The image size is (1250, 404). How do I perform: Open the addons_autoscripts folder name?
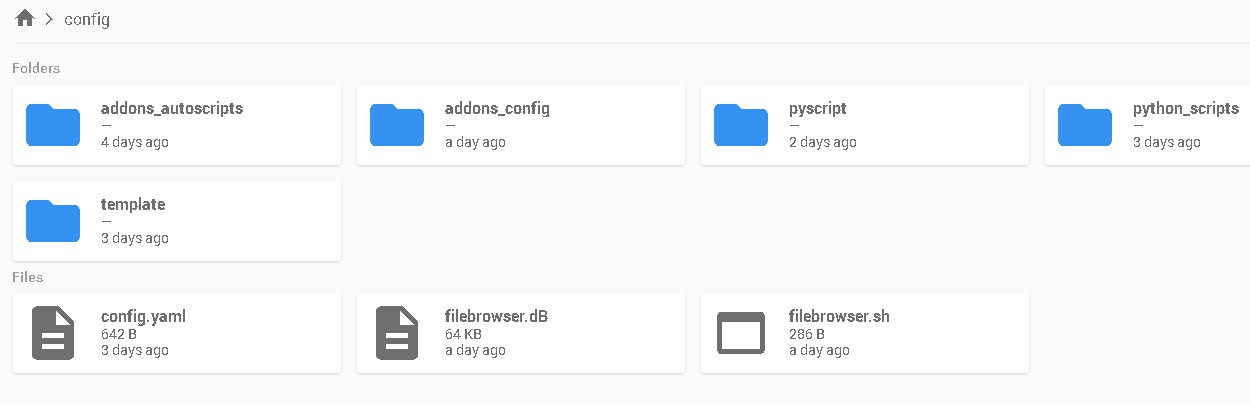point(171,108)
